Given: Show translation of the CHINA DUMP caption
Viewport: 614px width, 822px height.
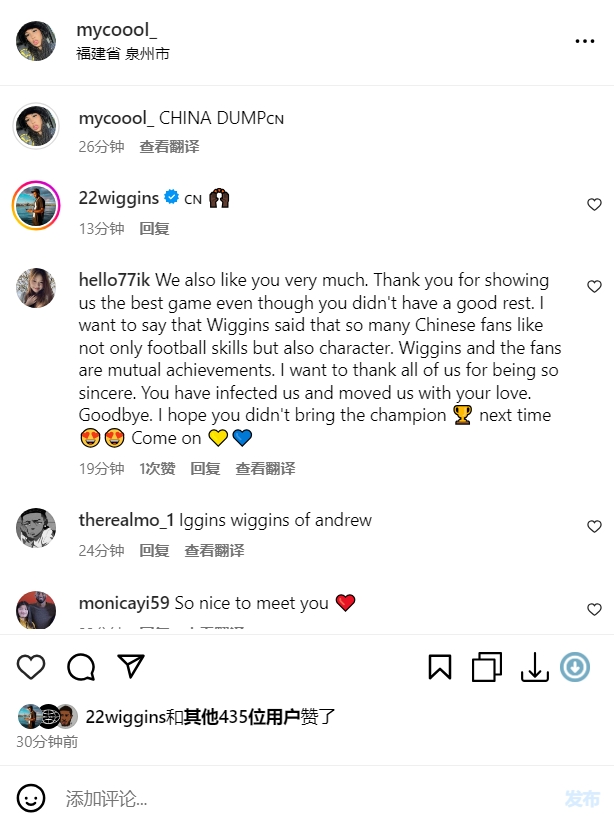Looking at the screenshot, I should pyautogui.click(x=169, y=147).
